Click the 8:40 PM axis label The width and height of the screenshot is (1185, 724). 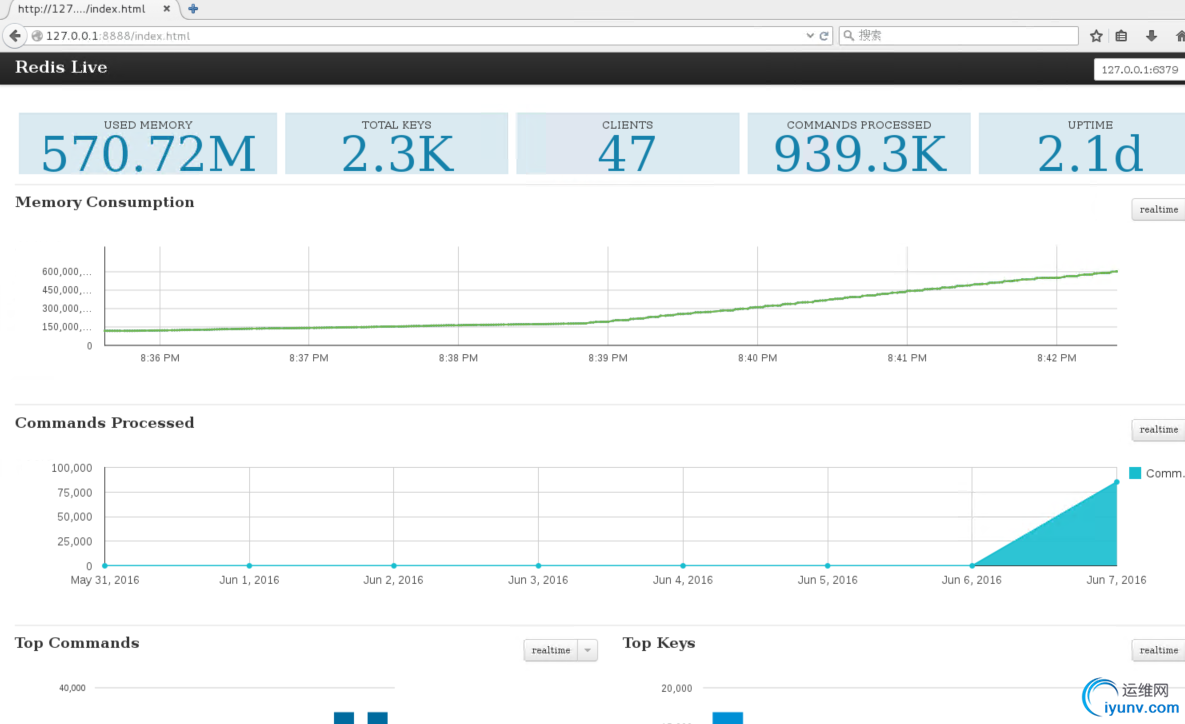click(758, 358)
